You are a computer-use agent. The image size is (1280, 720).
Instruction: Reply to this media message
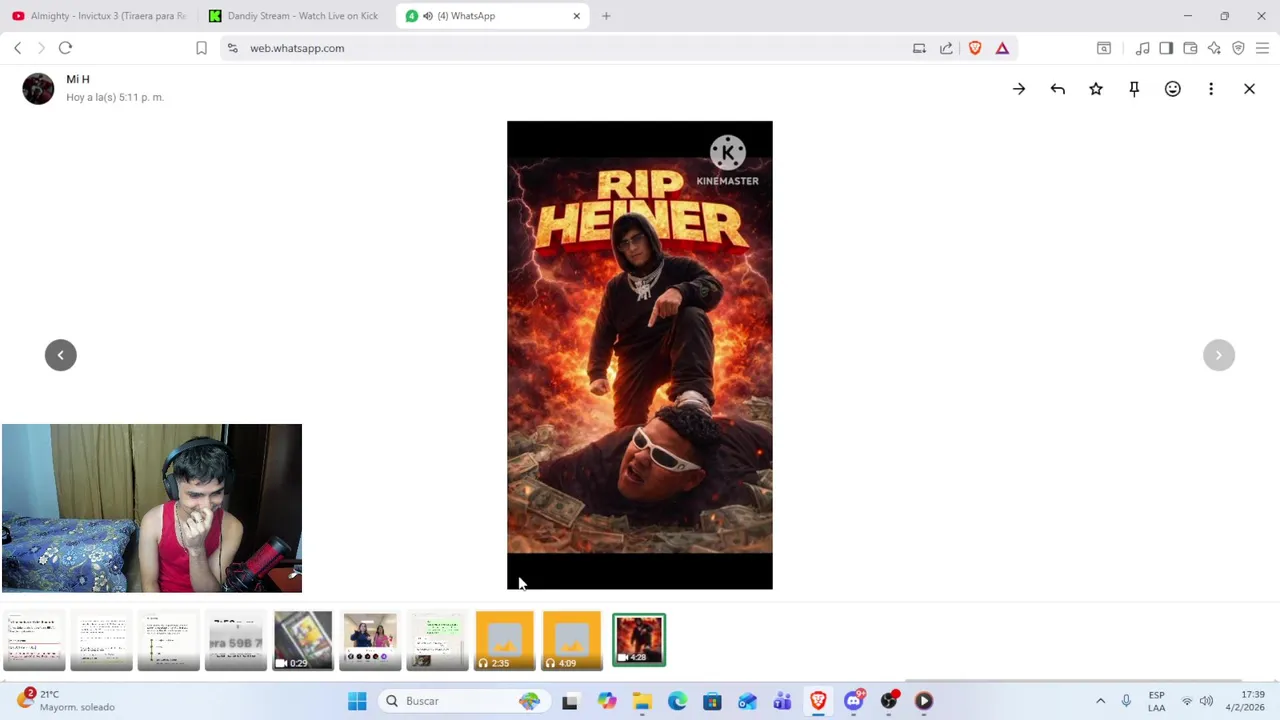pyautogui.click(x=1057, y=89)
